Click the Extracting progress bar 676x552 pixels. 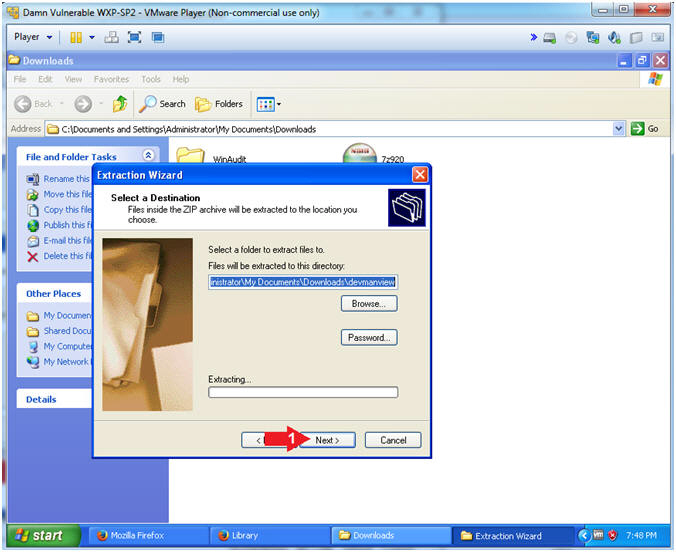coord(303,392)
